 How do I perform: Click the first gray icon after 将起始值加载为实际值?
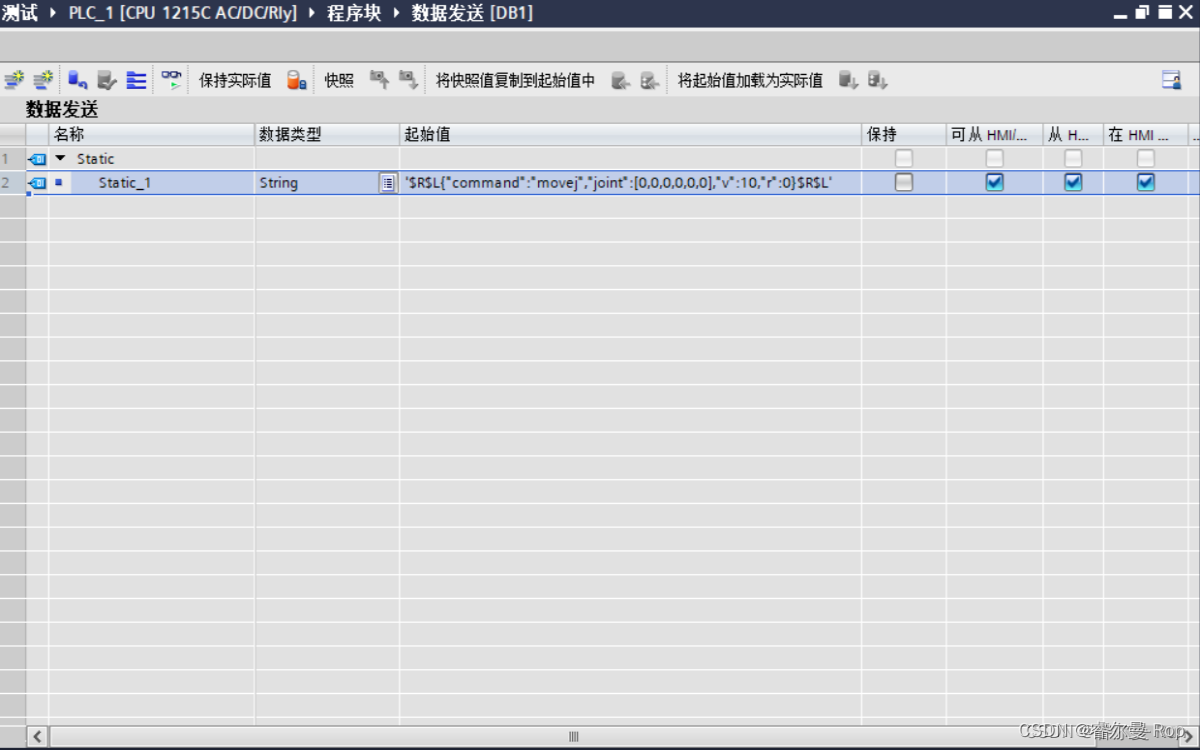pyautogui.click(x=848, y=80)
